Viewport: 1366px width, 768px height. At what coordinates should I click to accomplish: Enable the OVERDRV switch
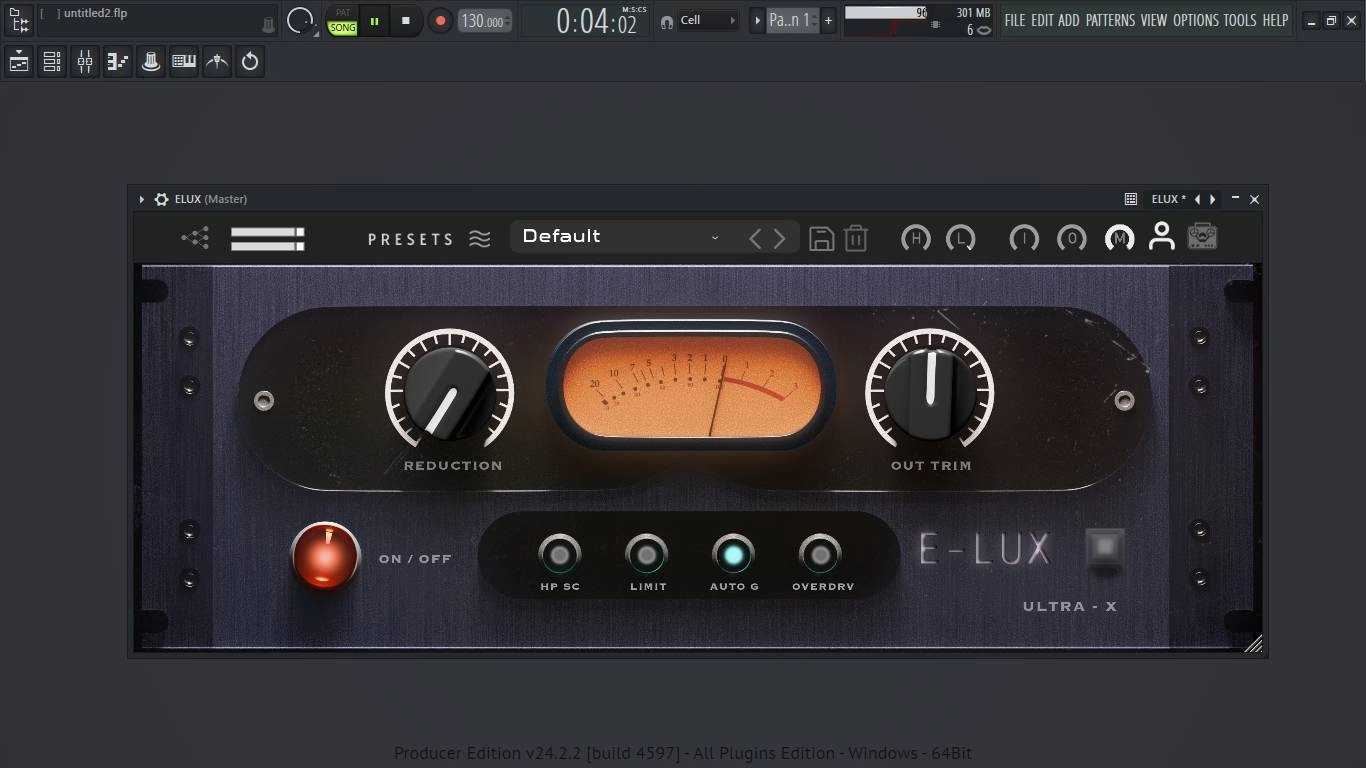click(820, 554)
